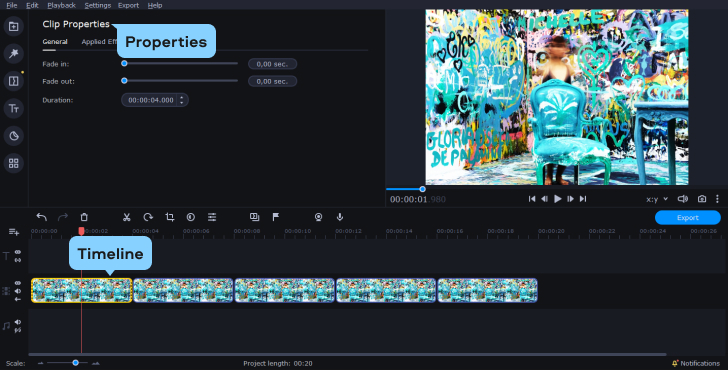Take a snapshot of the preview frame

pyautogui.click(x=702, y=199)
